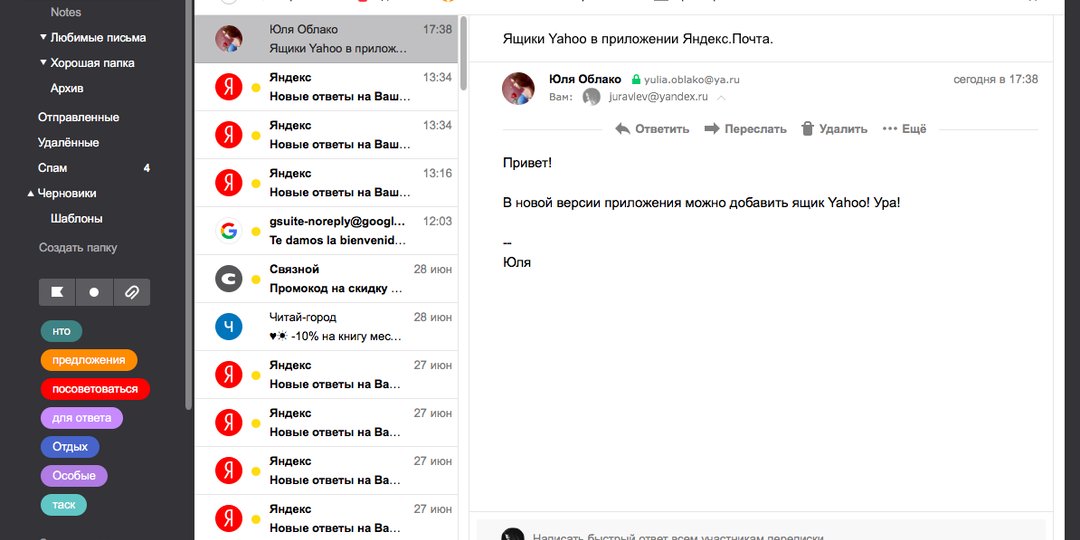Toggle unread dot on Яндекс 13:16 message
The height and width of the screenshot is (540, 1080).
(255, 184)
